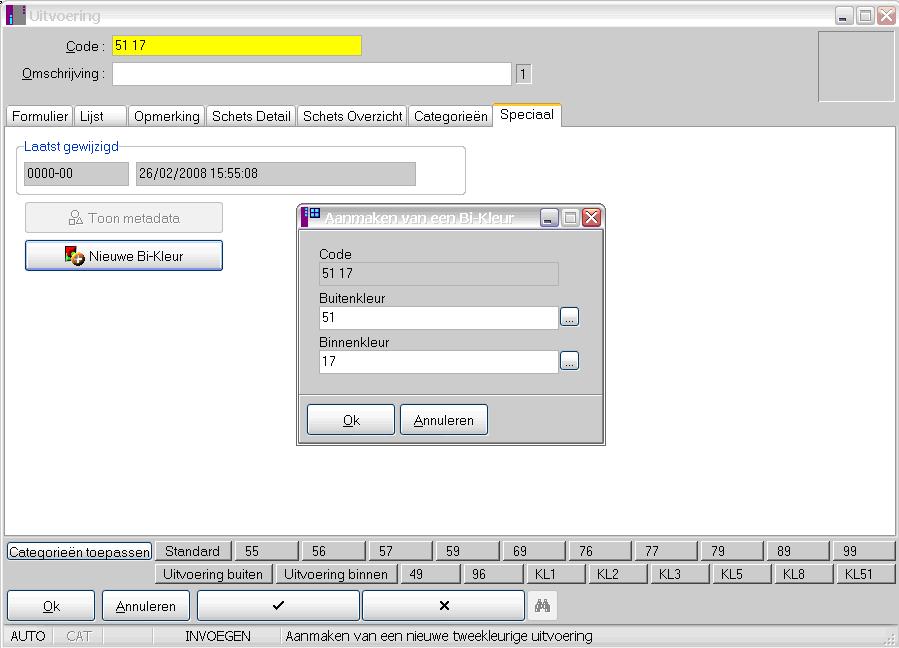Open the Buitenkleur browse button
This screenshot has width=899, height=648.
click(x=569, y=317)
